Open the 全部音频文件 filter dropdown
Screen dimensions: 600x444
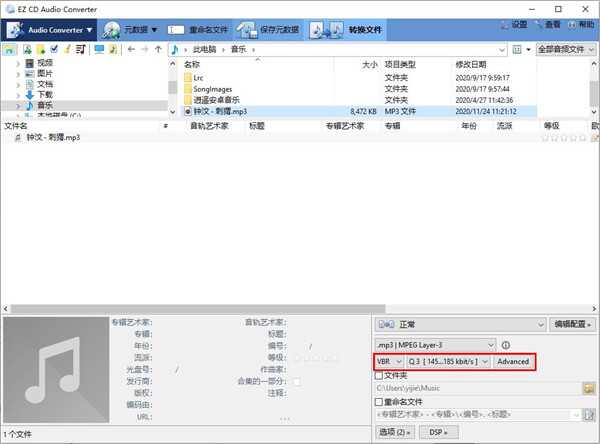pyautogui.click(x=565, y=49)
